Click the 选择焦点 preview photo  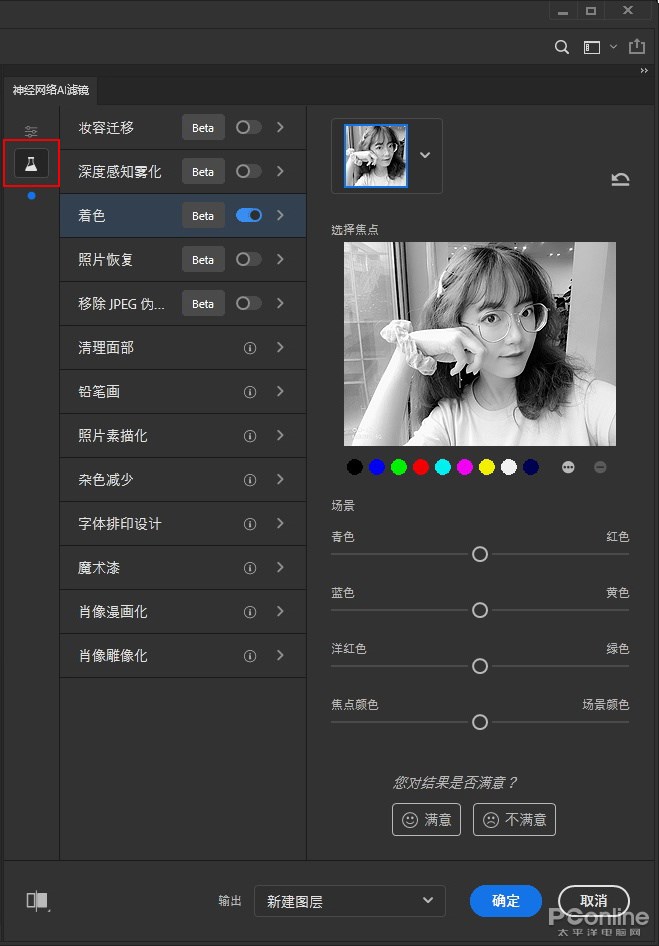pos(480,344)
